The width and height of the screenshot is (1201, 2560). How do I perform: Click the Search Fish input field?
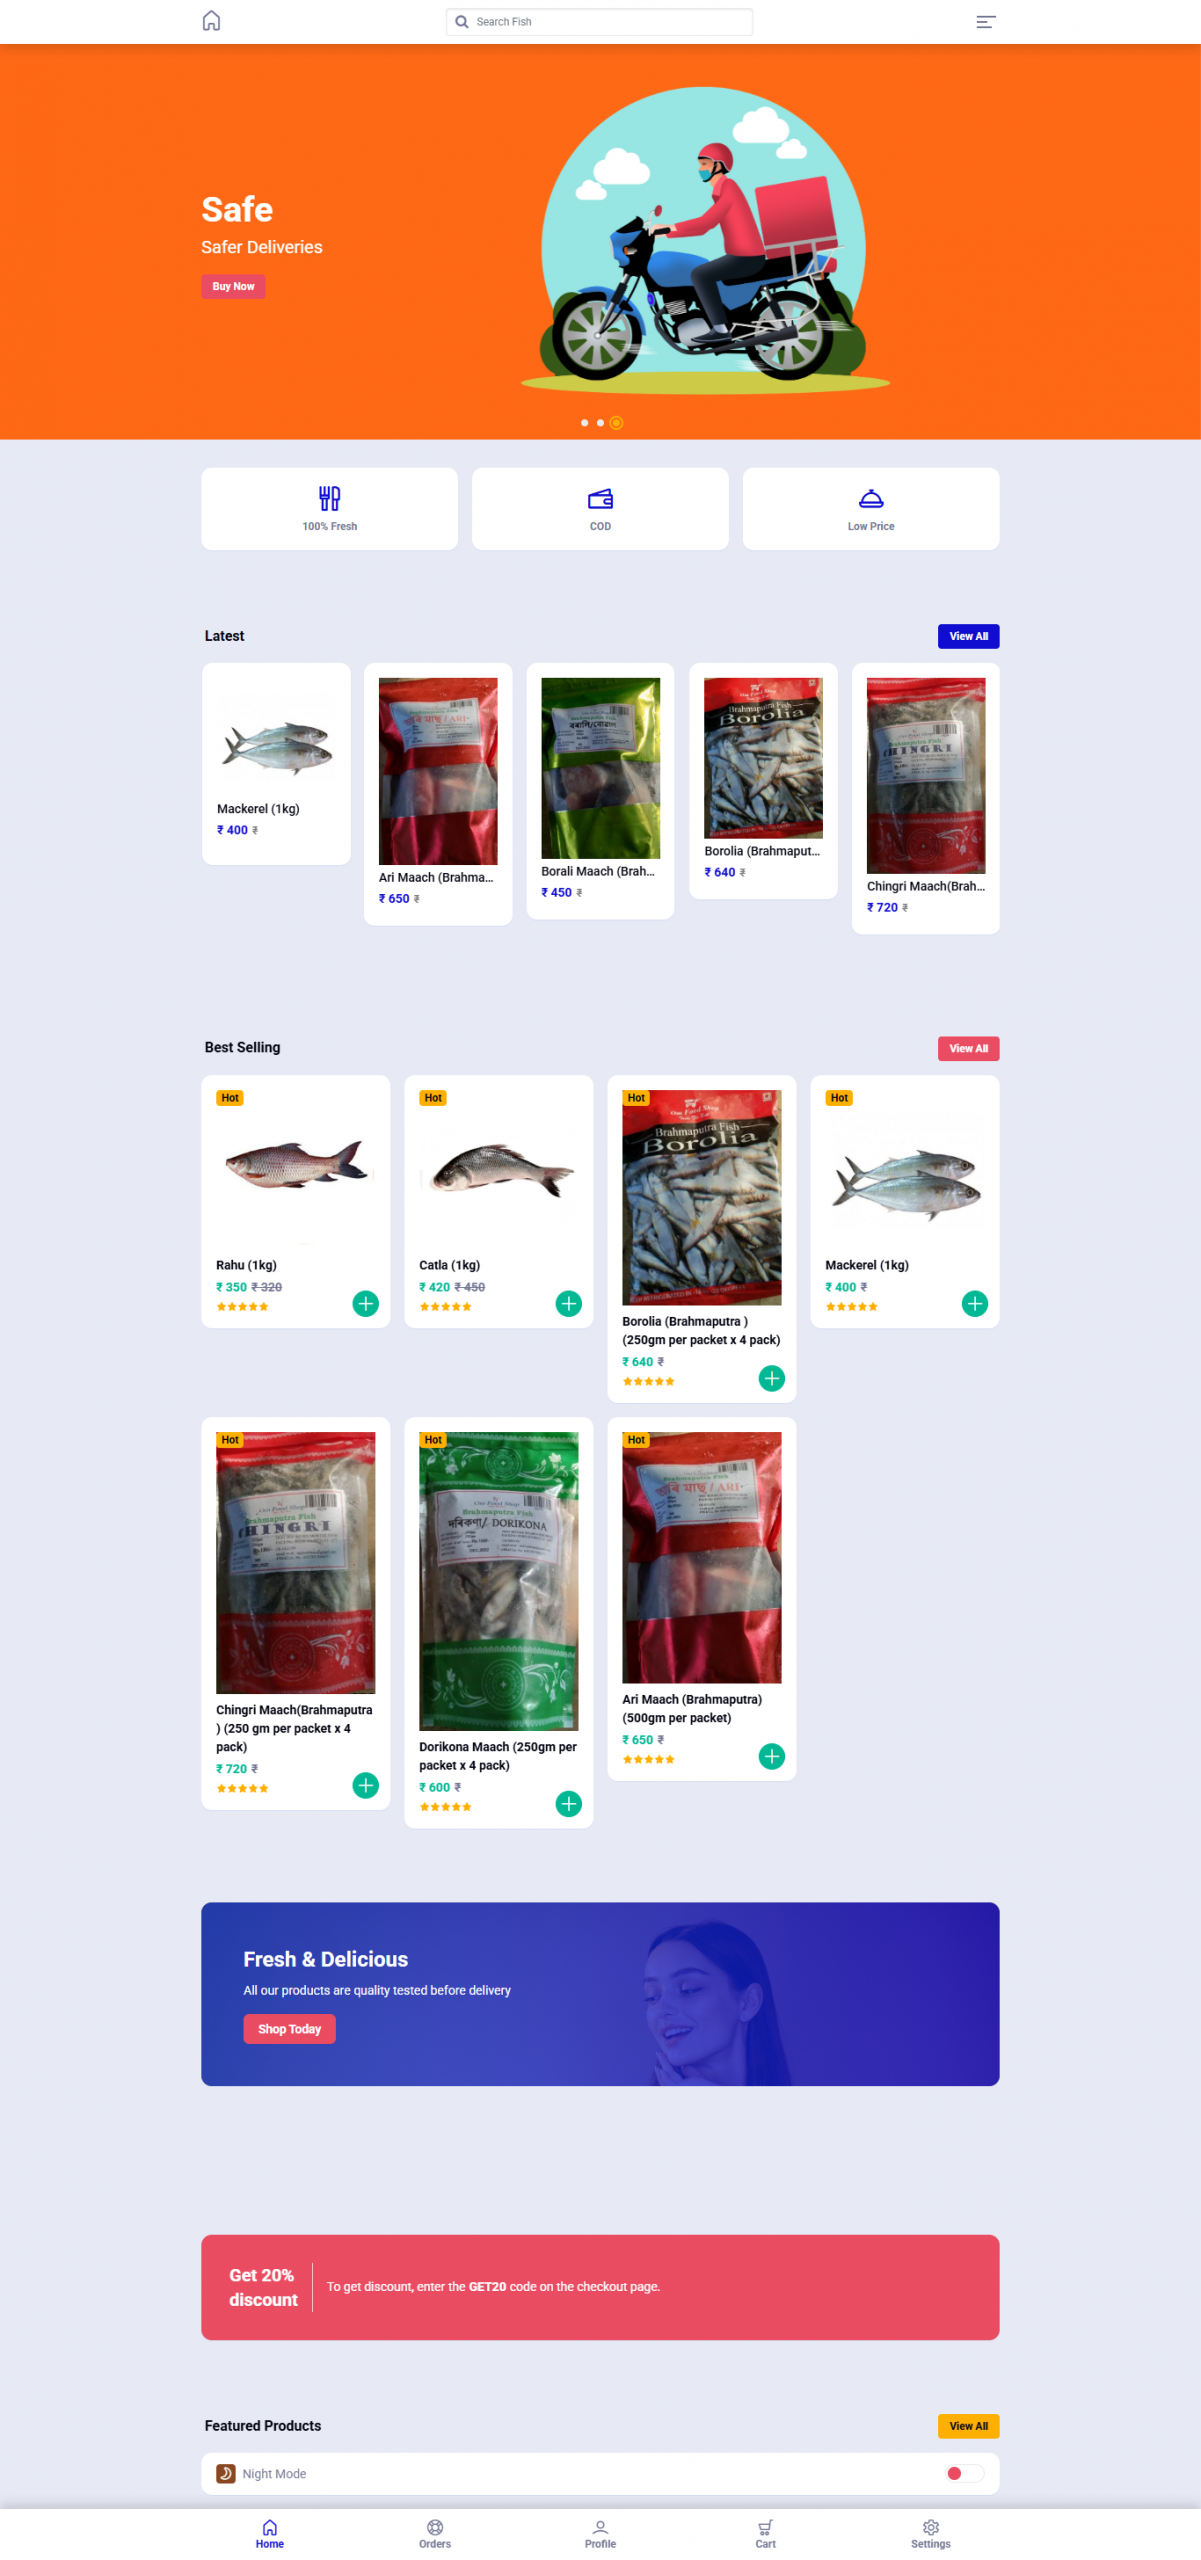pos(600,22)
